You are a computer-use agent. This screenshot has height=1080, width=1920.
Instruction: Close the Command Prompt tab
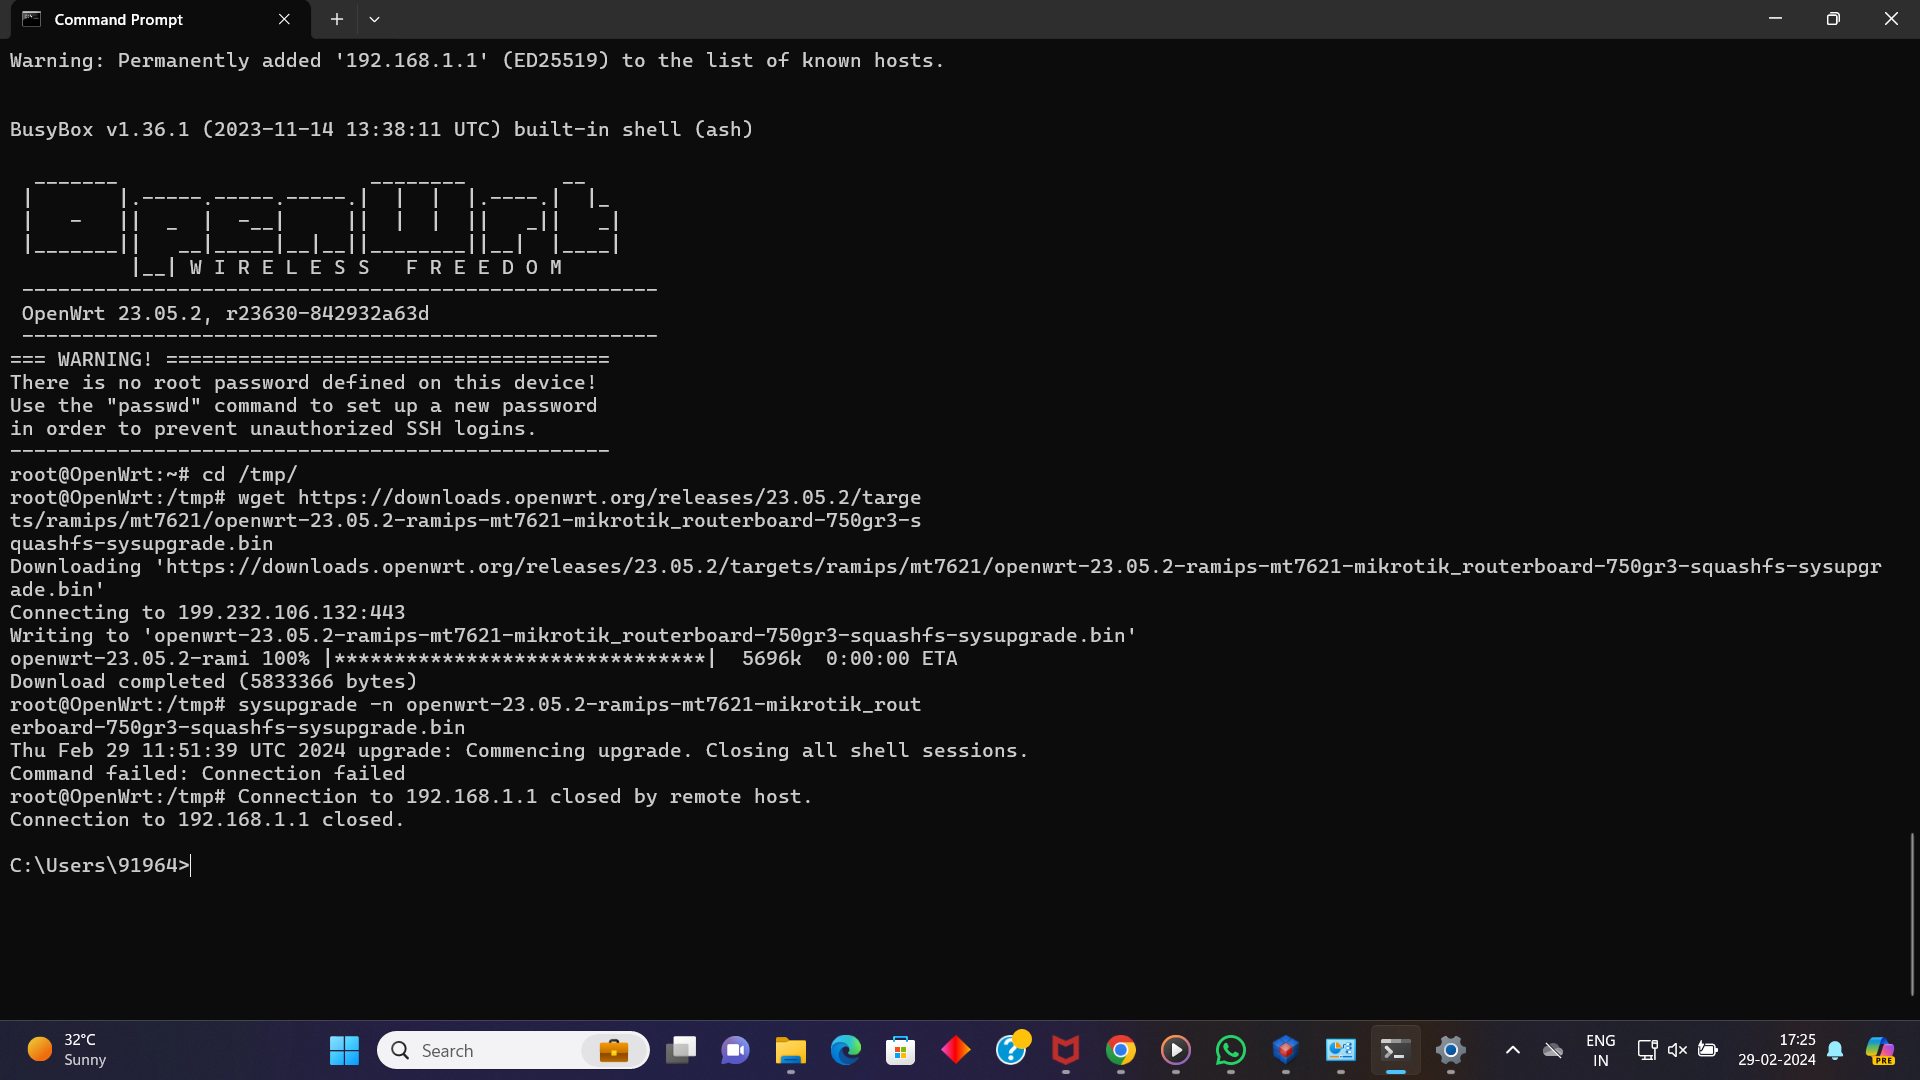[284, 19]
